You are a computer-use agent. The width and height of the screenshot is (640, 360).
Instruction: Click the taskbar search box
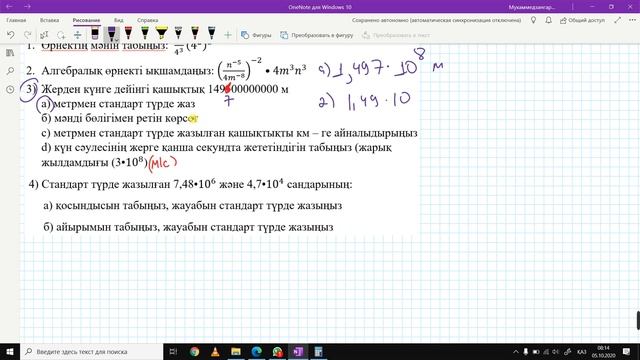click(x=92, y=351)
